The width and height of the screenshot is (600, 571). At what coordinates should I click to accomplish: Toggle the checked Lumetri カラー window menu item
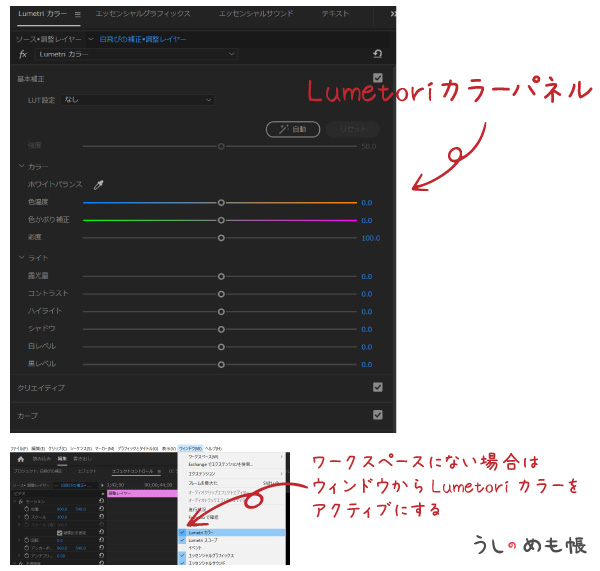click(x=232, y=532)
